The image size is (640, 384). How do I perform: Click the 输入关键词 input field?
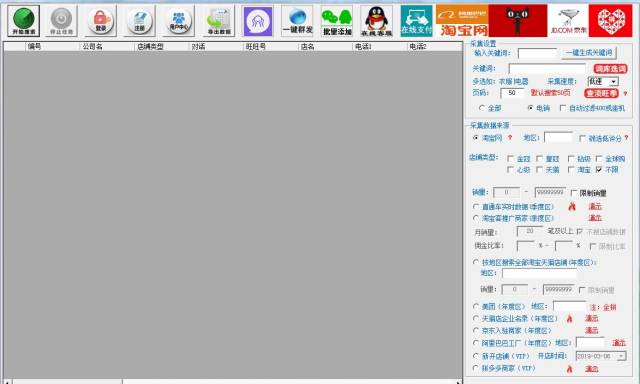click(x=538, y=53)
